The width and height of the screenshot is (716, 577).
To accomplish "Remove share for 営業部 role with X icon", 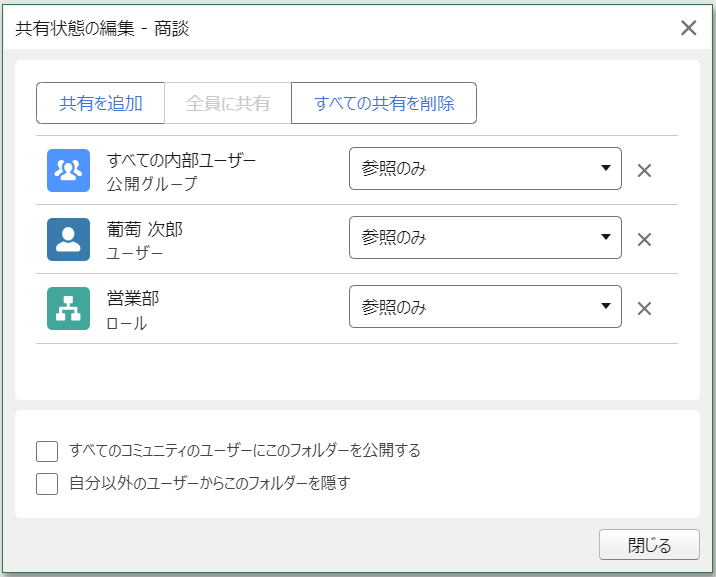I will pyautogui.click(x=644, y=309).
